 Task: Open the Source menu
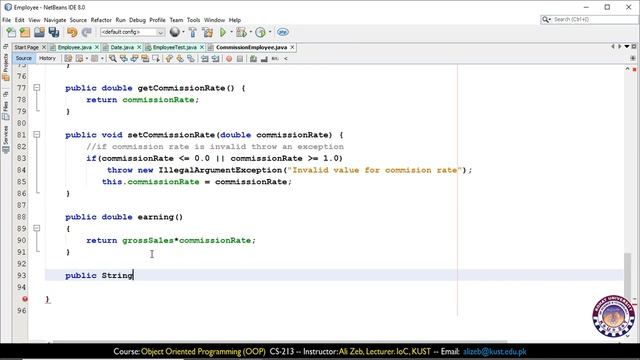78,20
